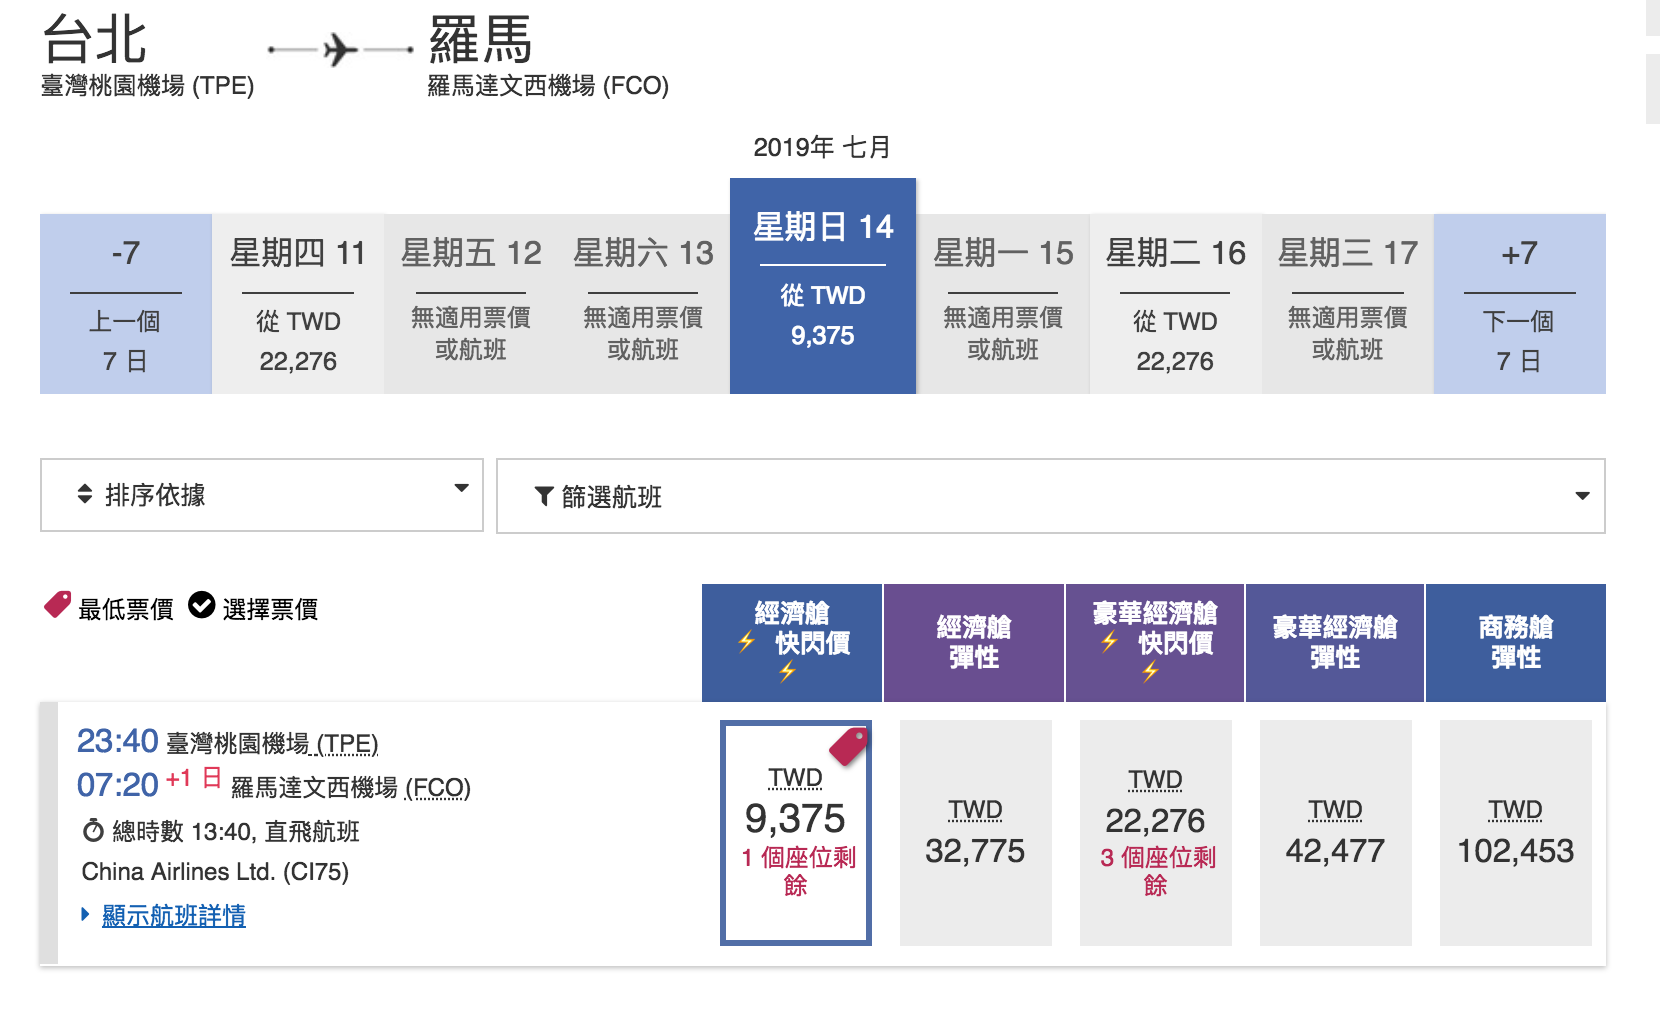The width and height of the screenshot is (1660, 1018).
Task: Advance 7 days with +7 tab
Action: [x=1520, y=304]
